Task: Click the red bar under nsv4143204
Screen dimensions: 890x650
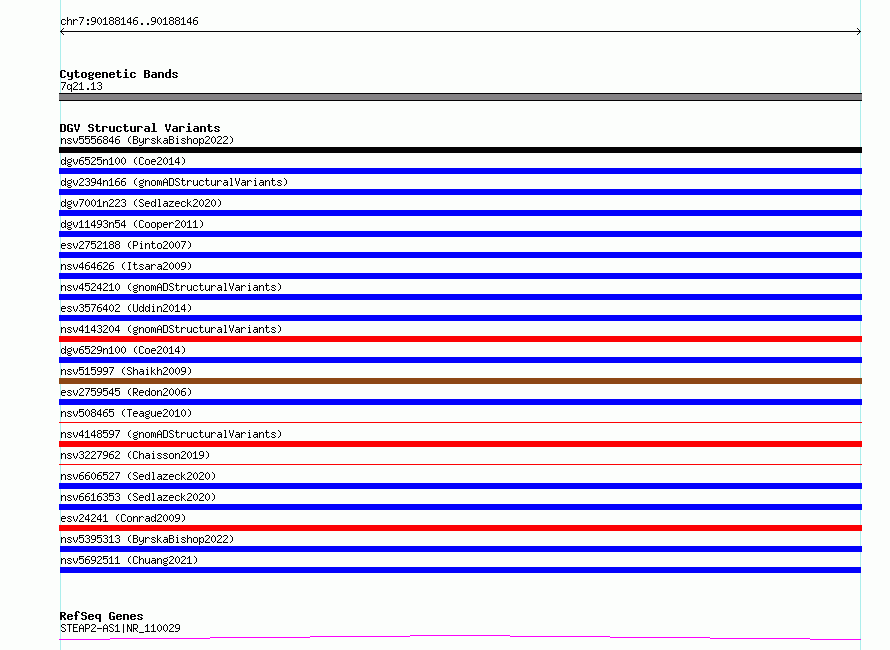Action: pos(460,339)
